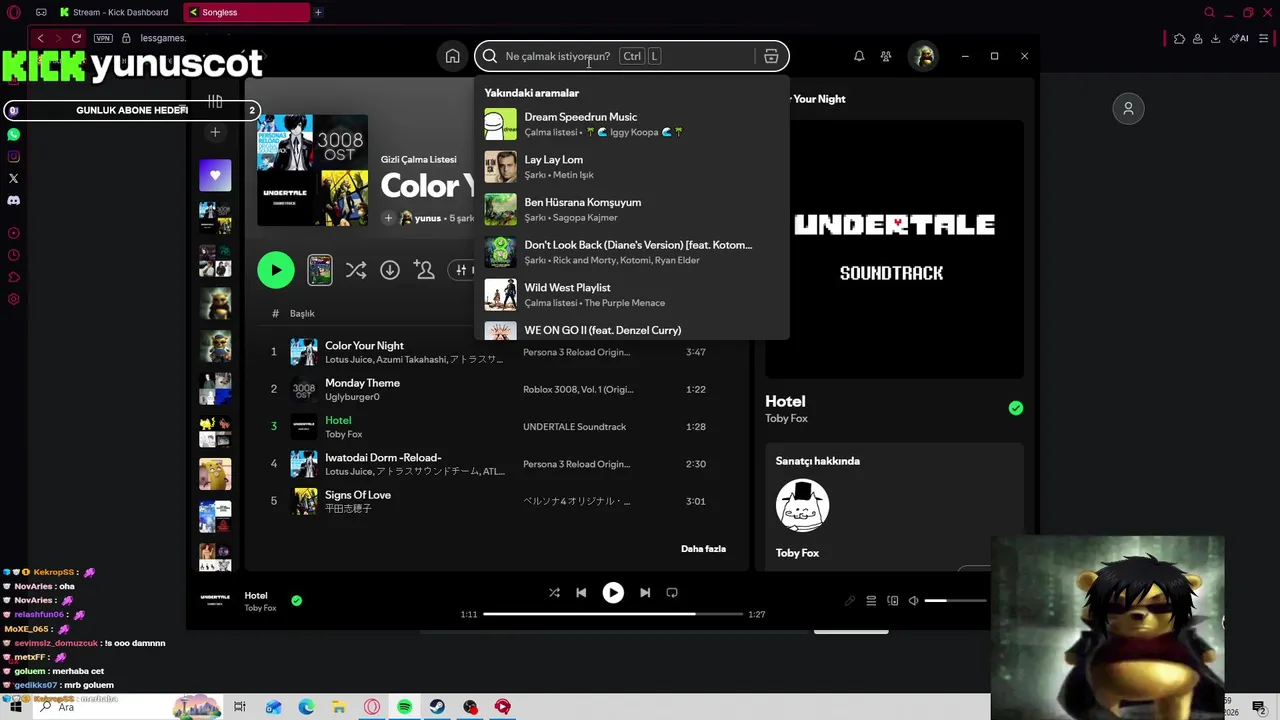The width and height of the screenshot is (1280, 720).
Task: Open Discord in the Opera sidebar
Action: point(13,200)
